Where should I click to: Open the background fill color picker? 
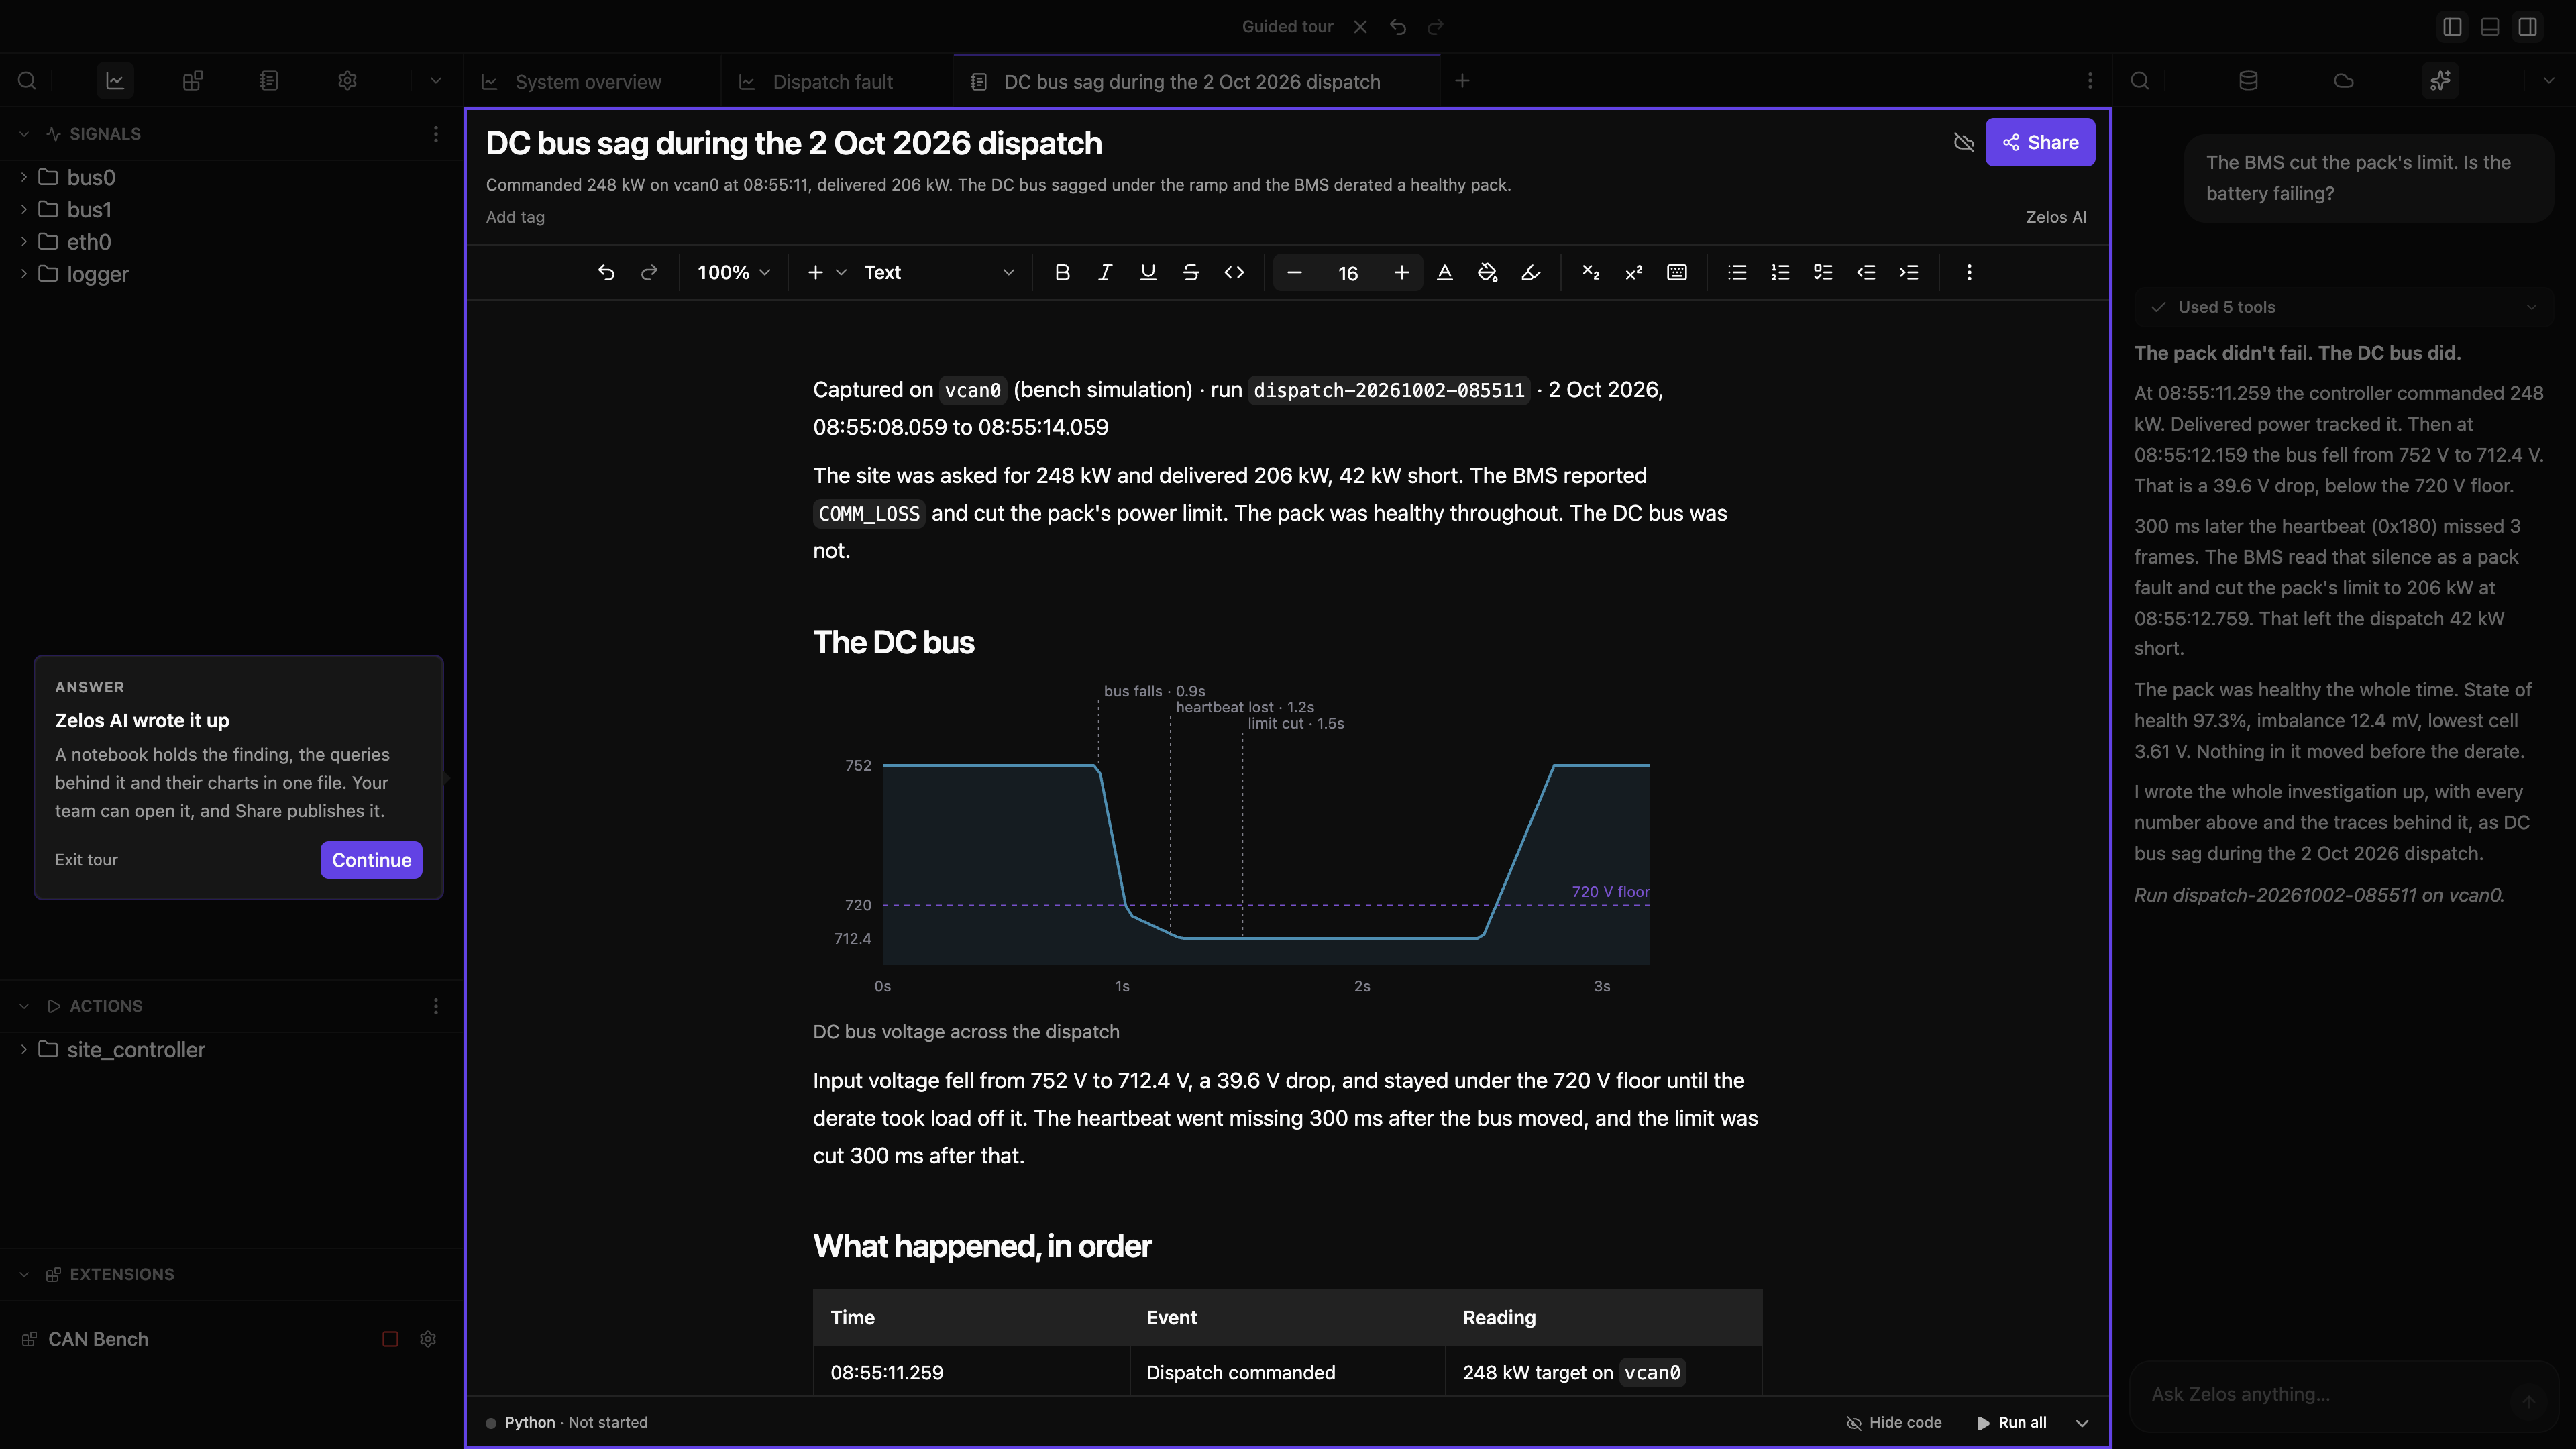[x=1488, y=272]
